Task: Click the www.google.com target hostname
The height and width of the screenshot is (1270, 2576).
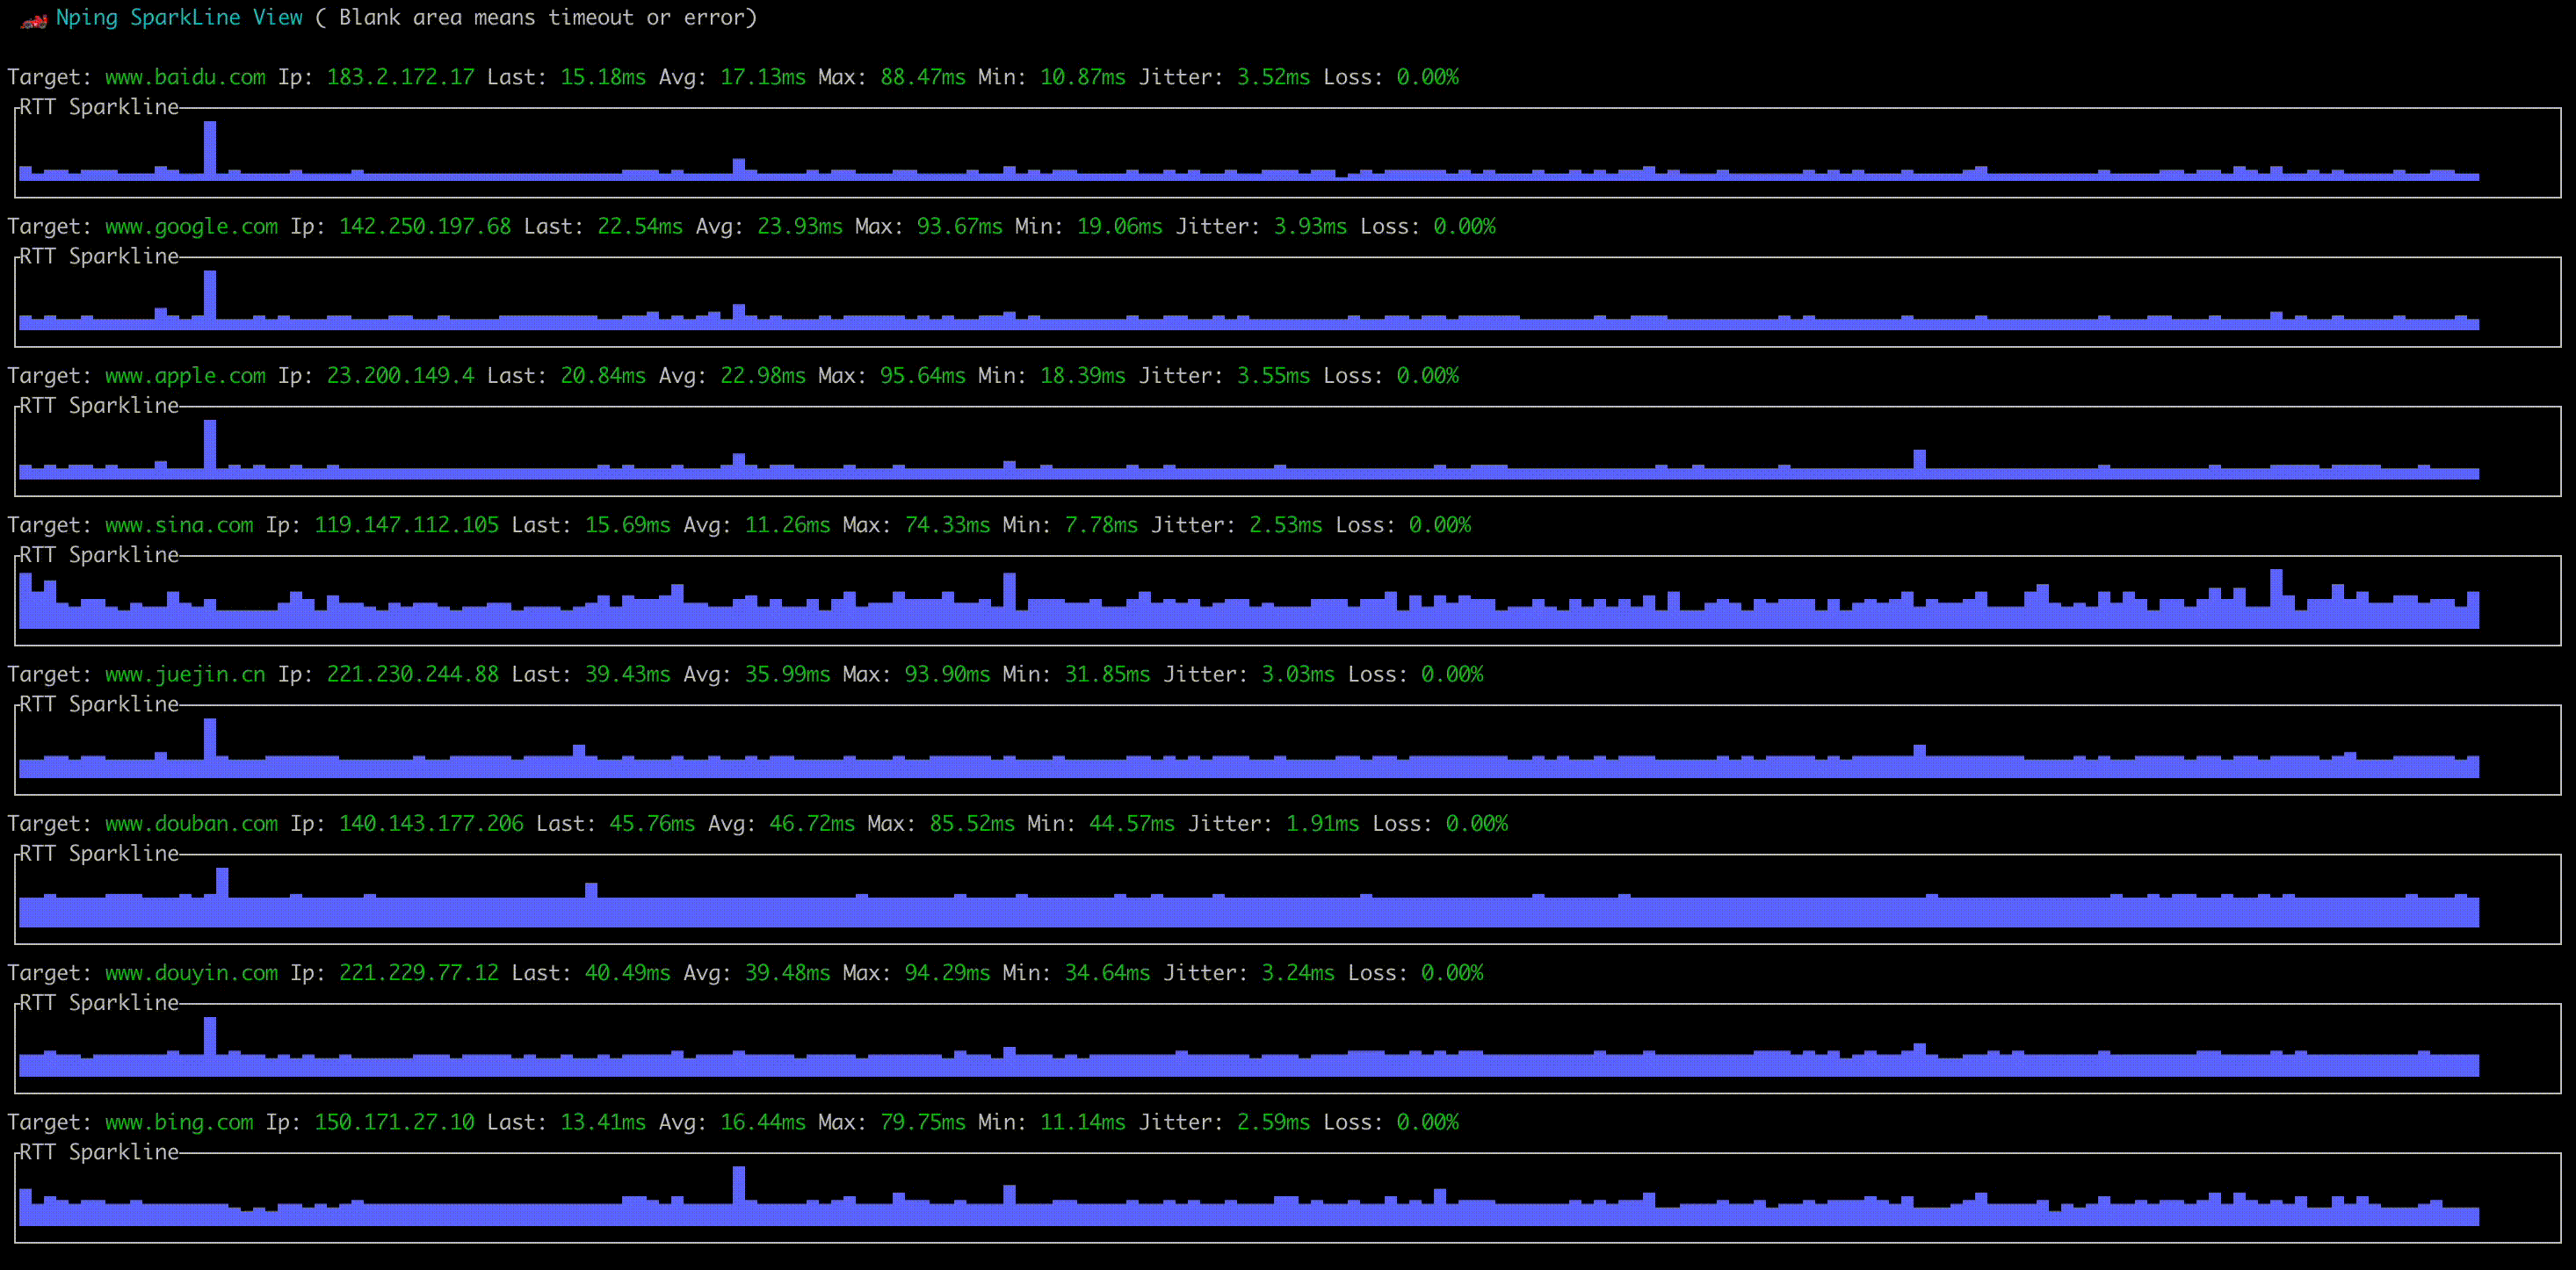Action: (191, 226)
